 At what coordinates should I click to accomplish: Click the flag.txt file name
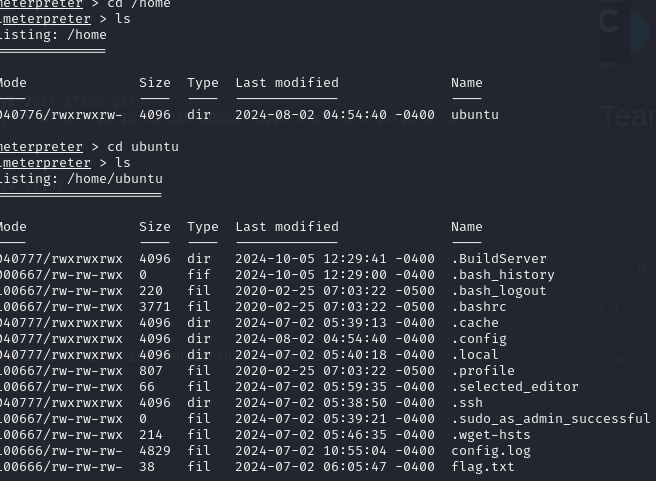coord(483,467)
